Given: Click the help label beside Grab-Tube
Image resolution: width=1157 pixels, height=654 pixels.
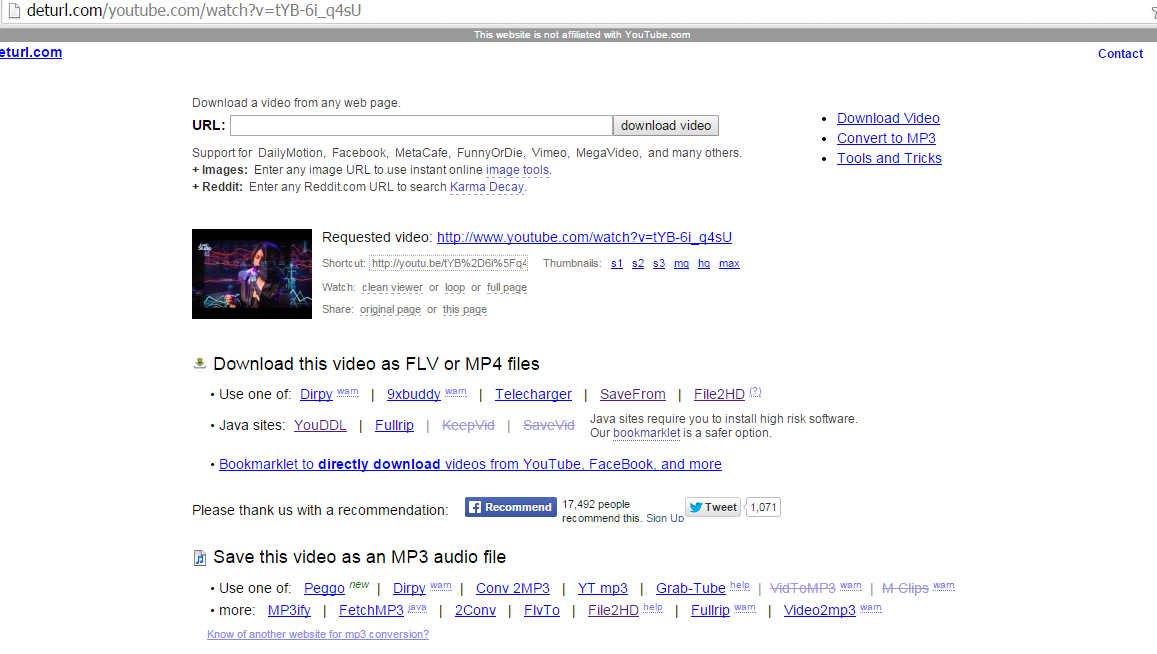Looking at the screenshot, I should (740, 585).
